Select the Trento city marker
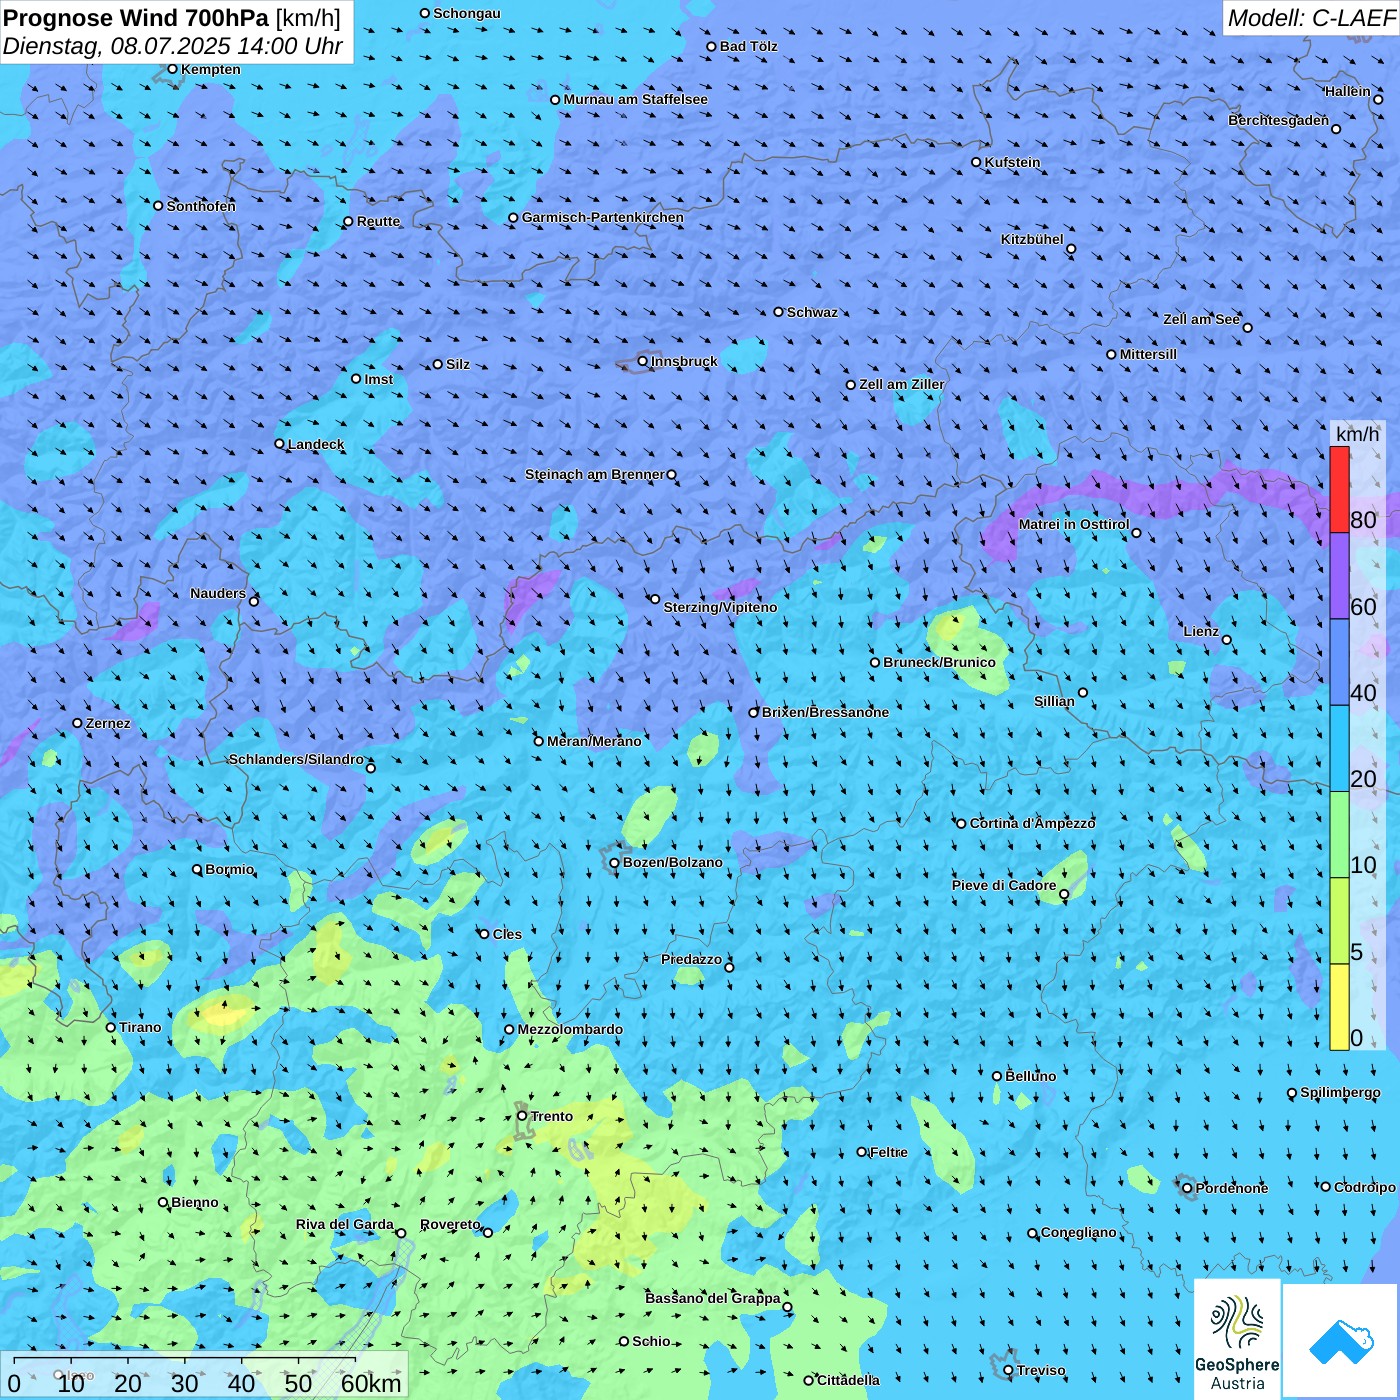The image size is (1400, 1400). click(x=522, y=1116)
